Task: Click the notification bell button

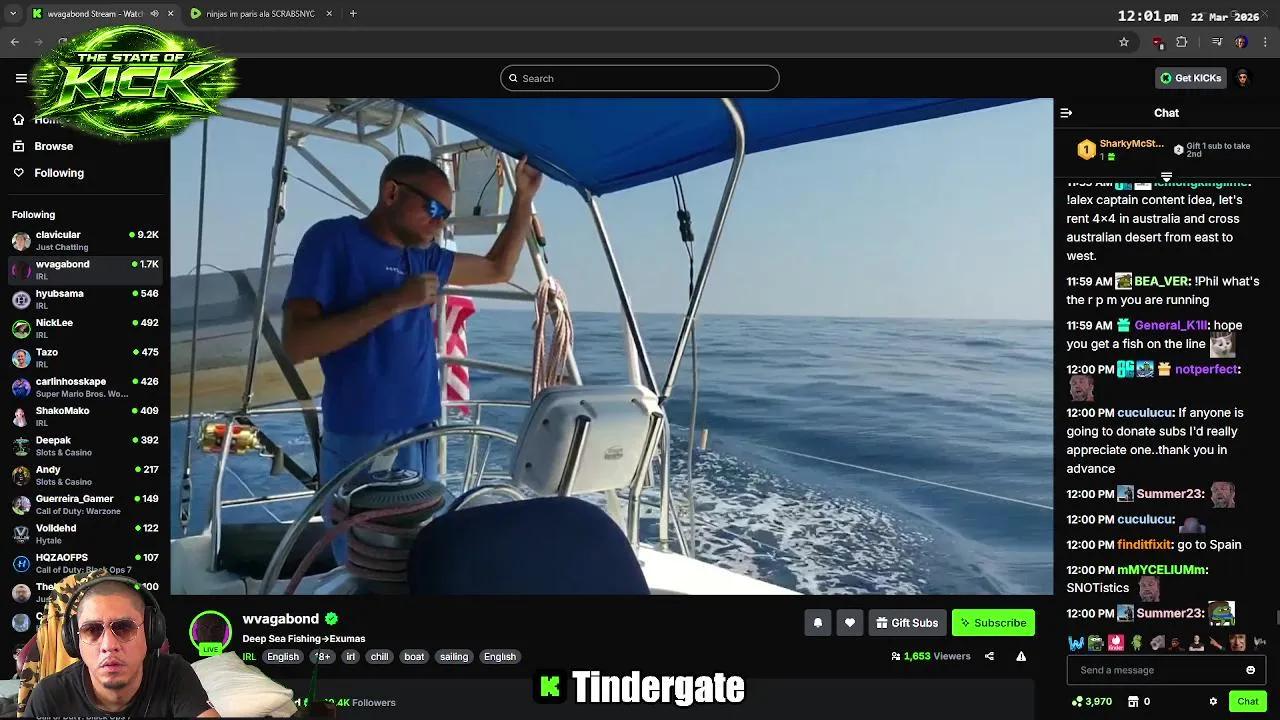Action: pos(818,623)
